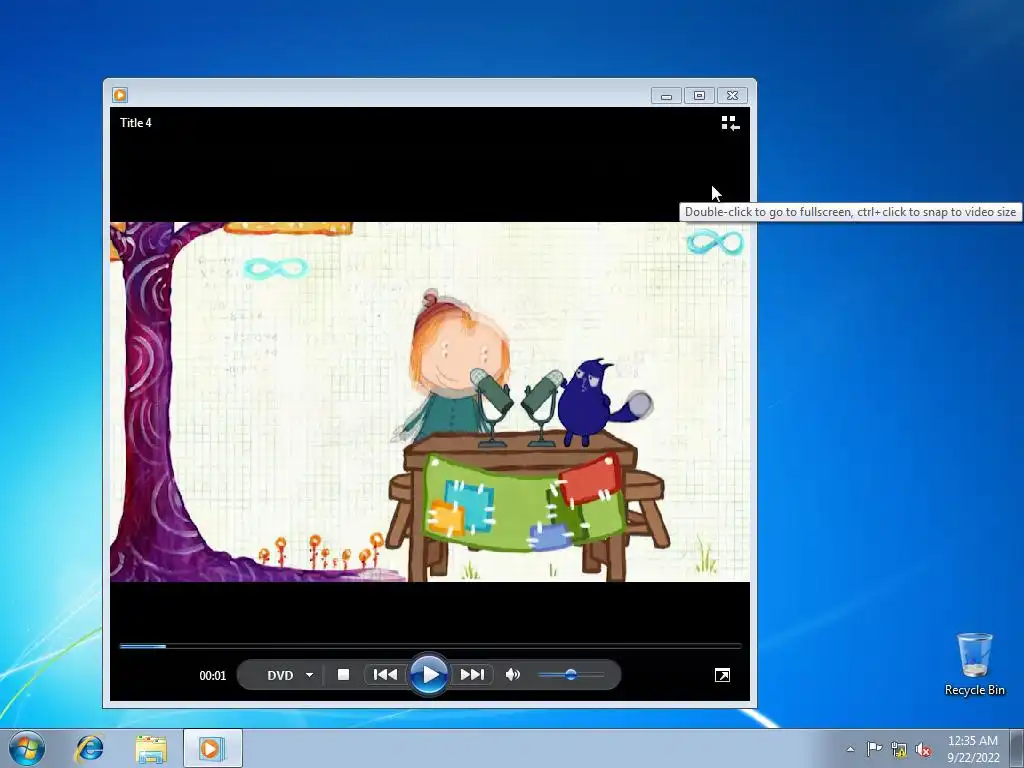1024x768 pixels.
Task: Click the Windows Media Player title bar icon
Action: [120, 95]
